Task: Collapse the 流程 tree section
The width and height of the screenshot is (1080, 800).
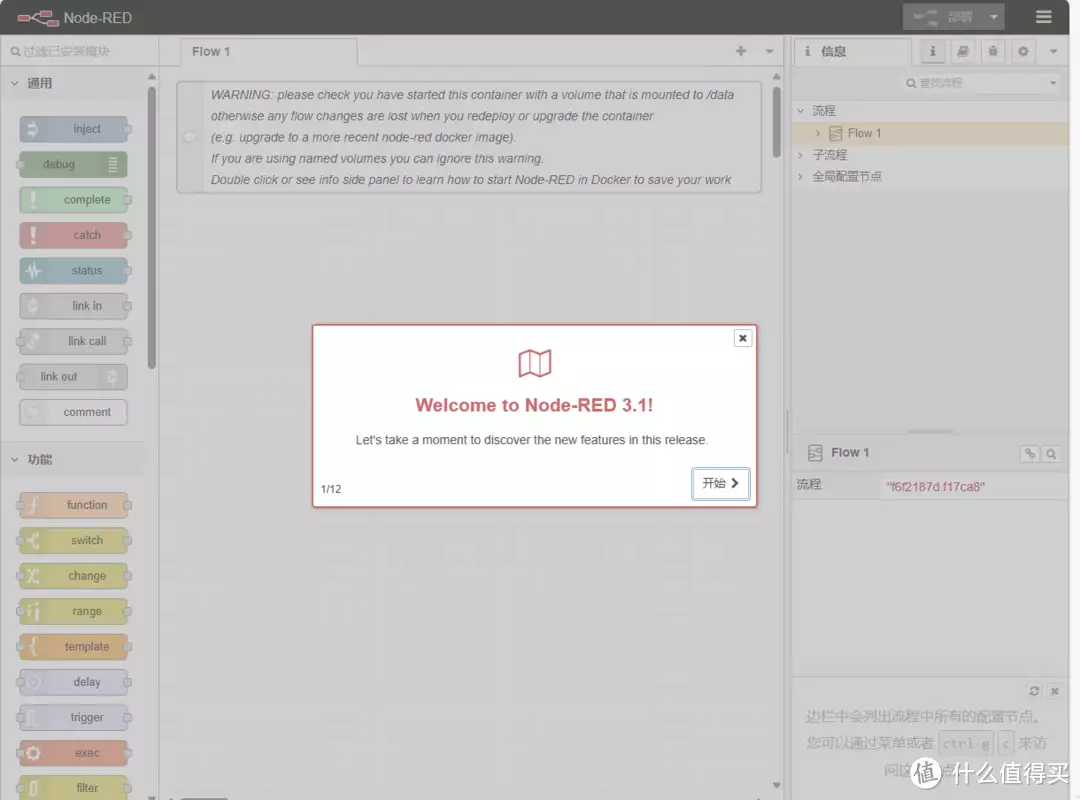Action: coord(800,110)
